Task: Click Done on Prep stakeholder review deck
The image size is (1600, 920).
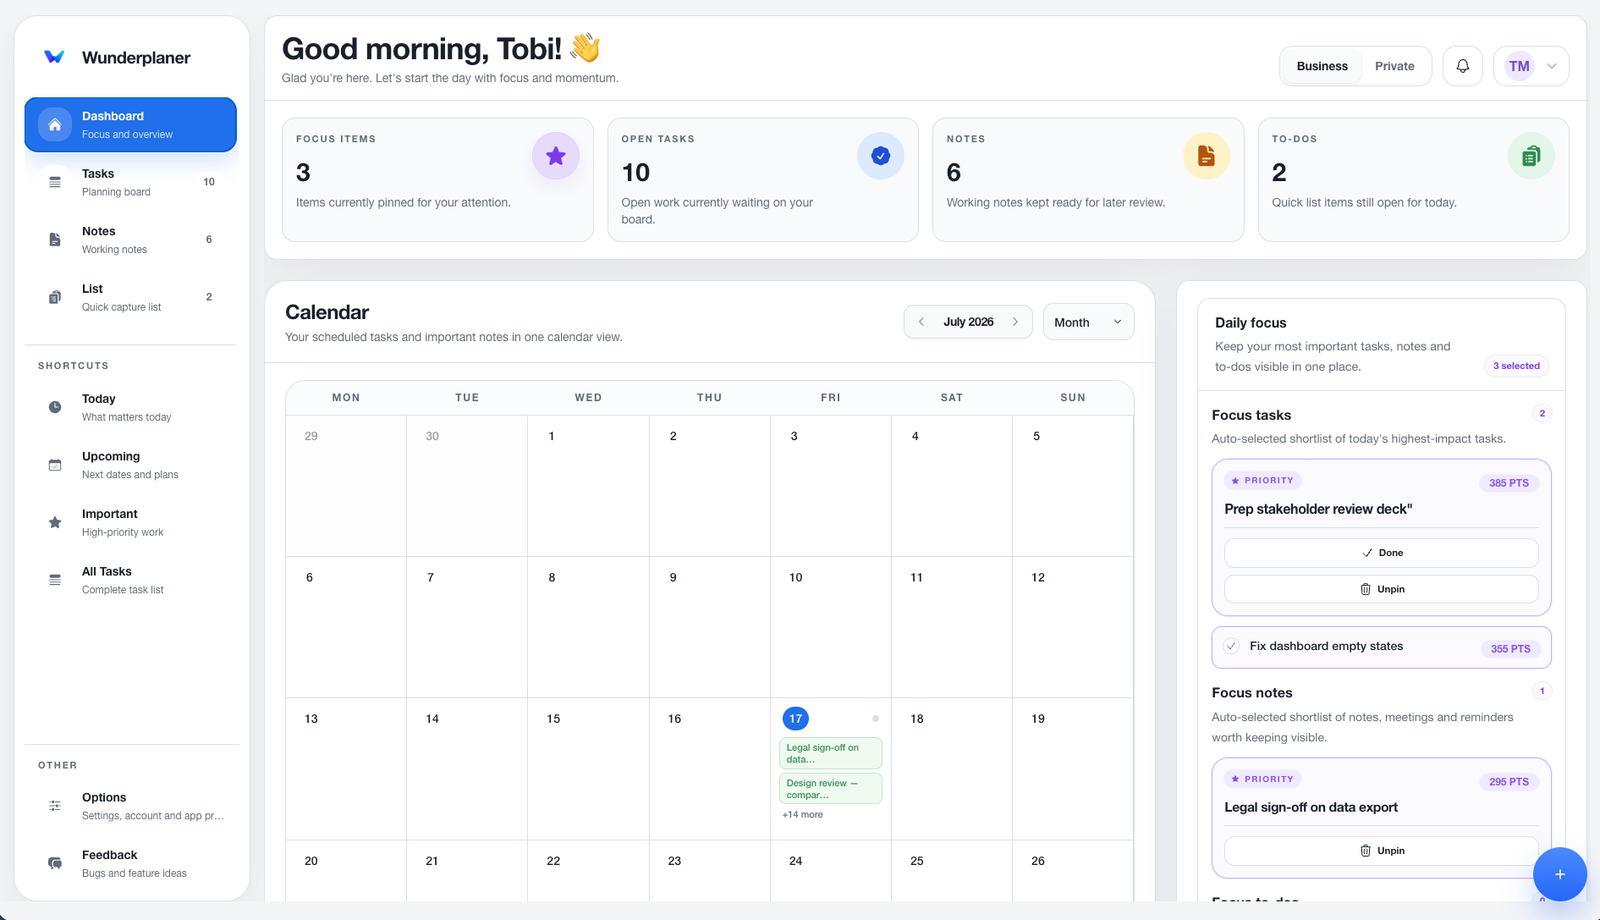Action: point(1381,553)
